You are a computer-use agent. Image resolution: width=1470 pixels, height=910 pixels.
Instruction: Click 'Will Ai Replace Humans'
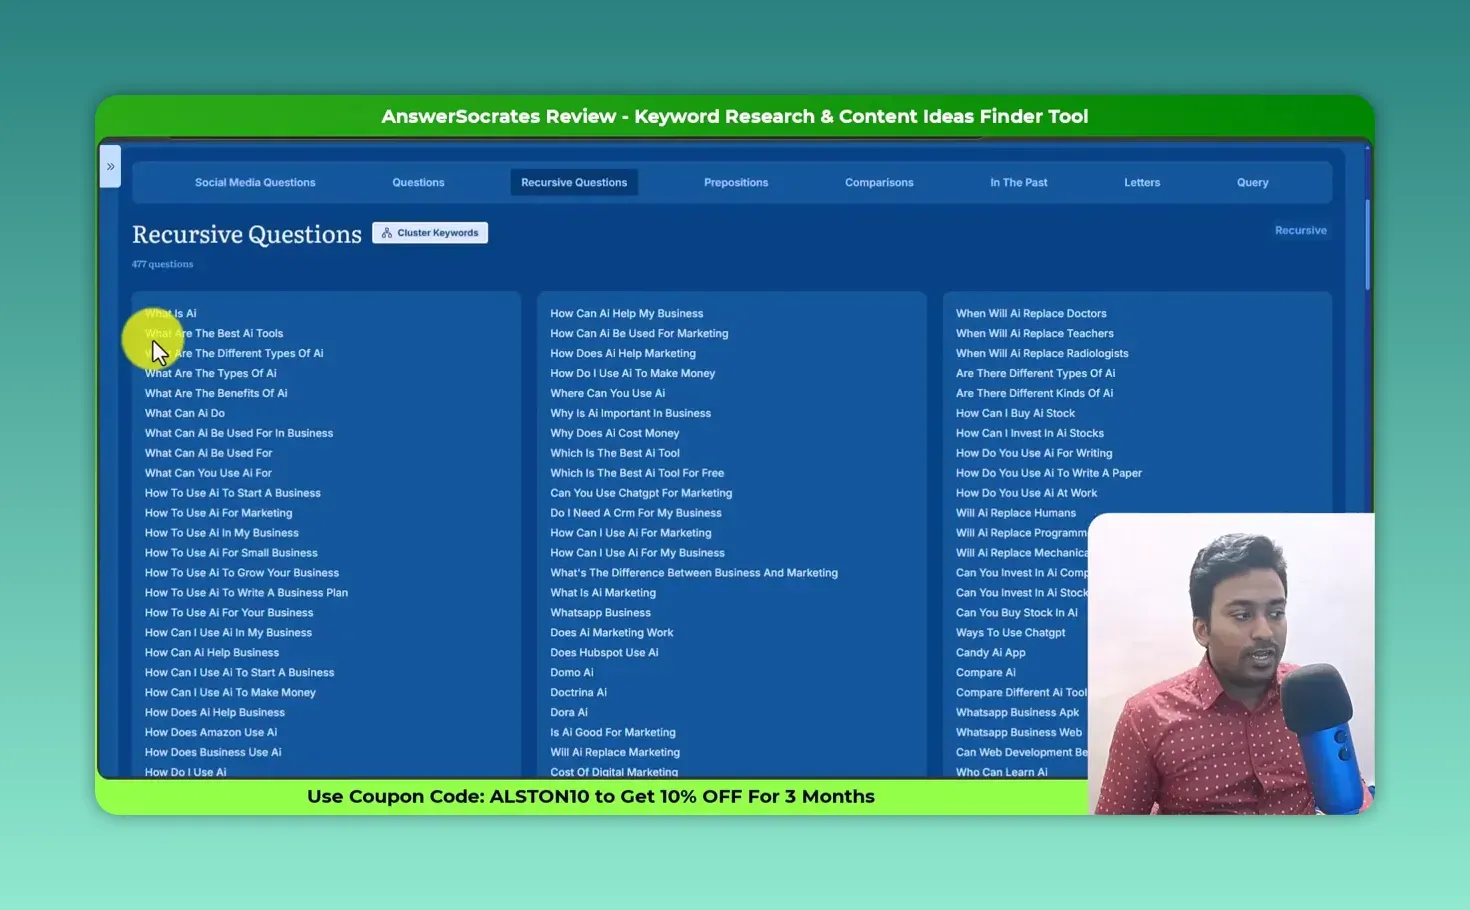(1016, 514)
